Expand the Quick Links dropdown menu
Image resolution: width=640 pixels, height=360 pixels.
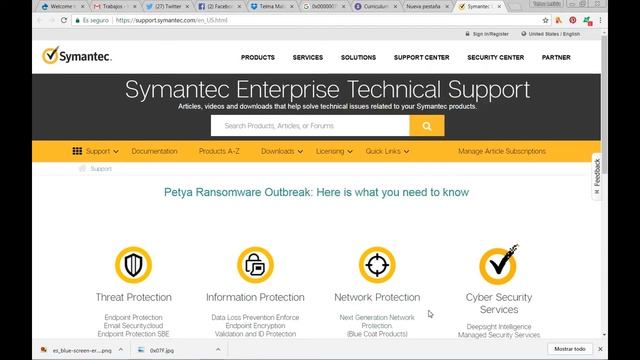coord(387,151)
